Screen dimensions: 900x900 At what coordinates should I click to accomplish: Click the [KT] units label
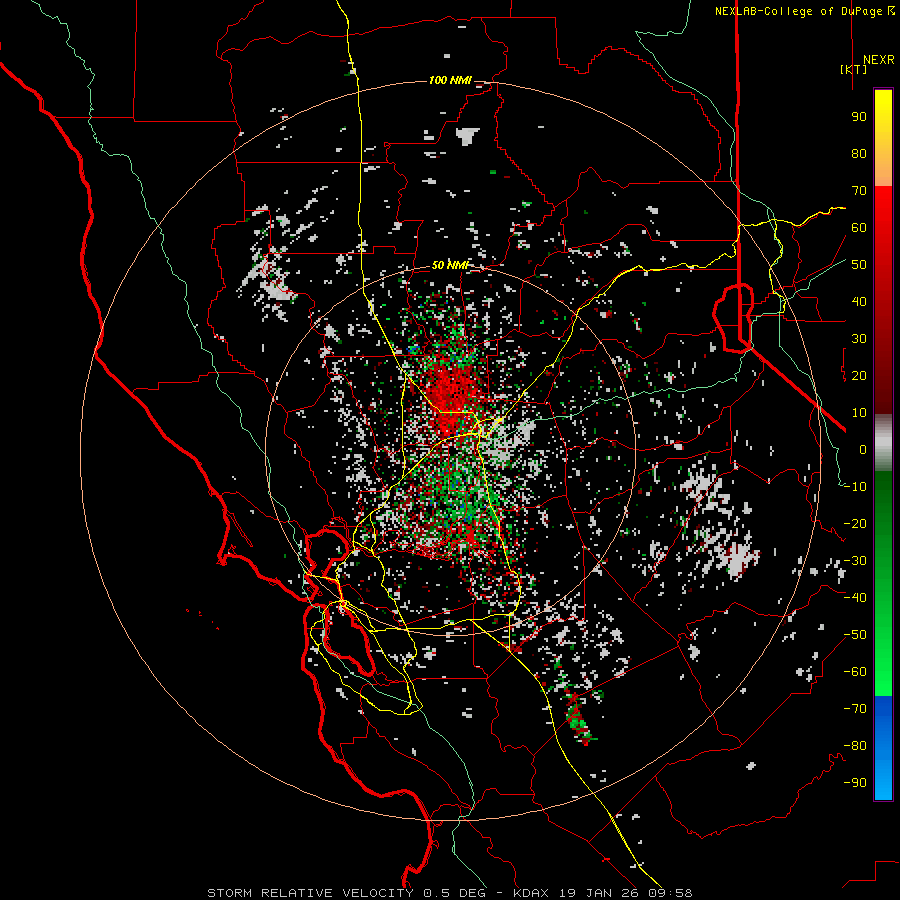click(853, 69)
